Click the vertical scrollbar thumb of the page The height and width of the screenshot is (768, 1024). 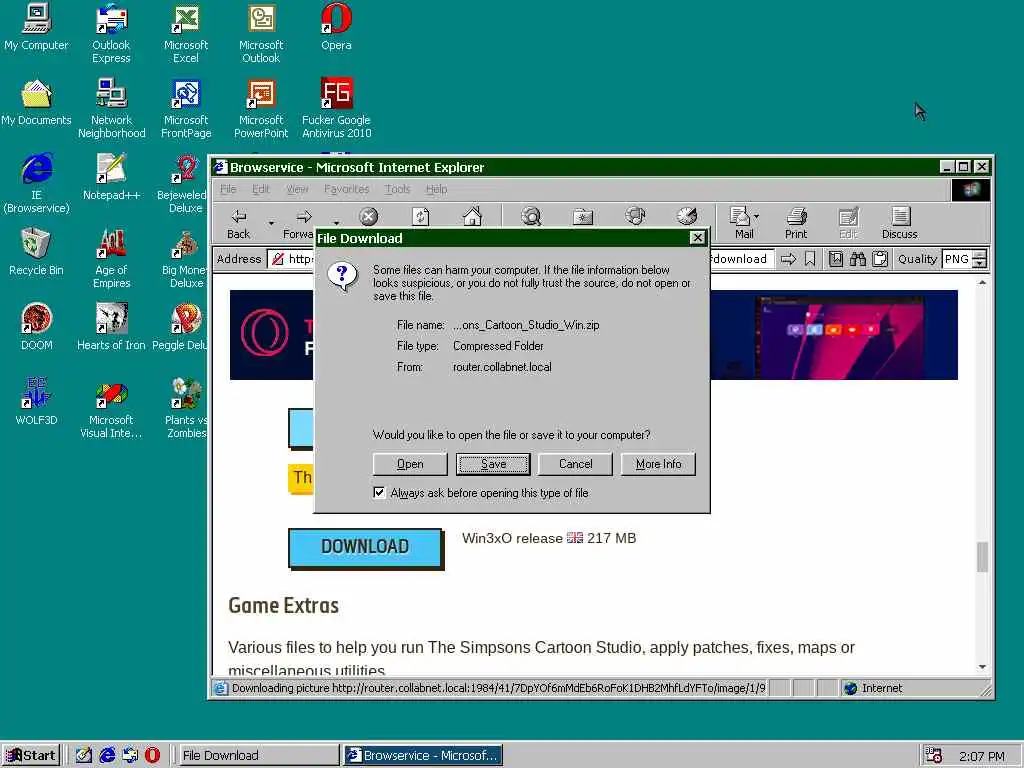pos(982,556)
